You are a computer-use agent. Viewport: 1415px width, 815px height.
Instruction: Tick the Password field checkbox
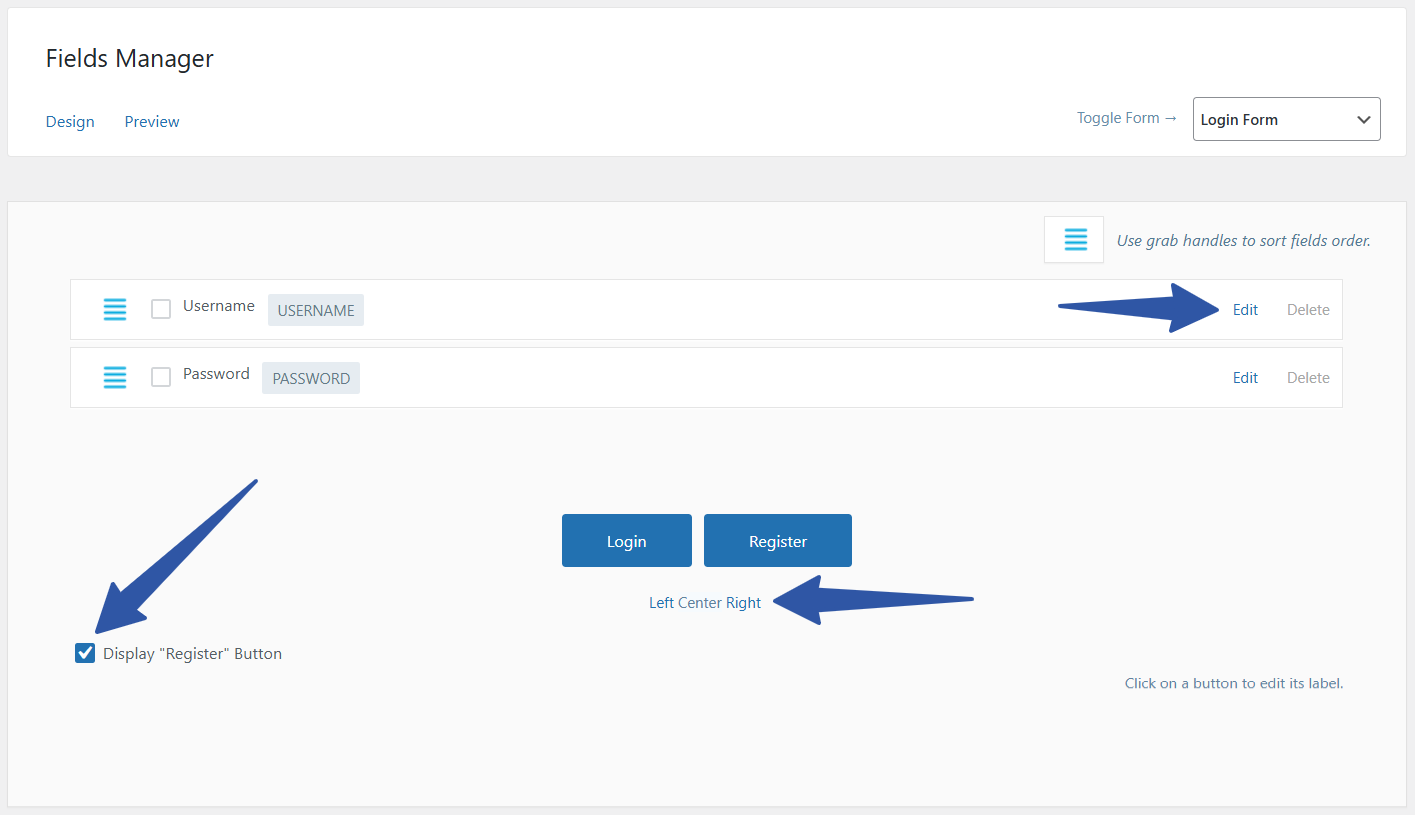(161, 377)
